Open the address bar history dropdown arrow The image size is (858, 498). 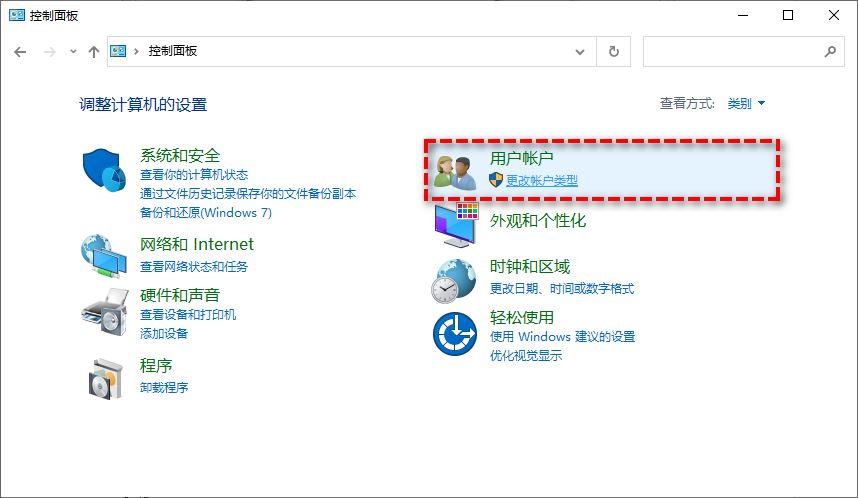580,51
